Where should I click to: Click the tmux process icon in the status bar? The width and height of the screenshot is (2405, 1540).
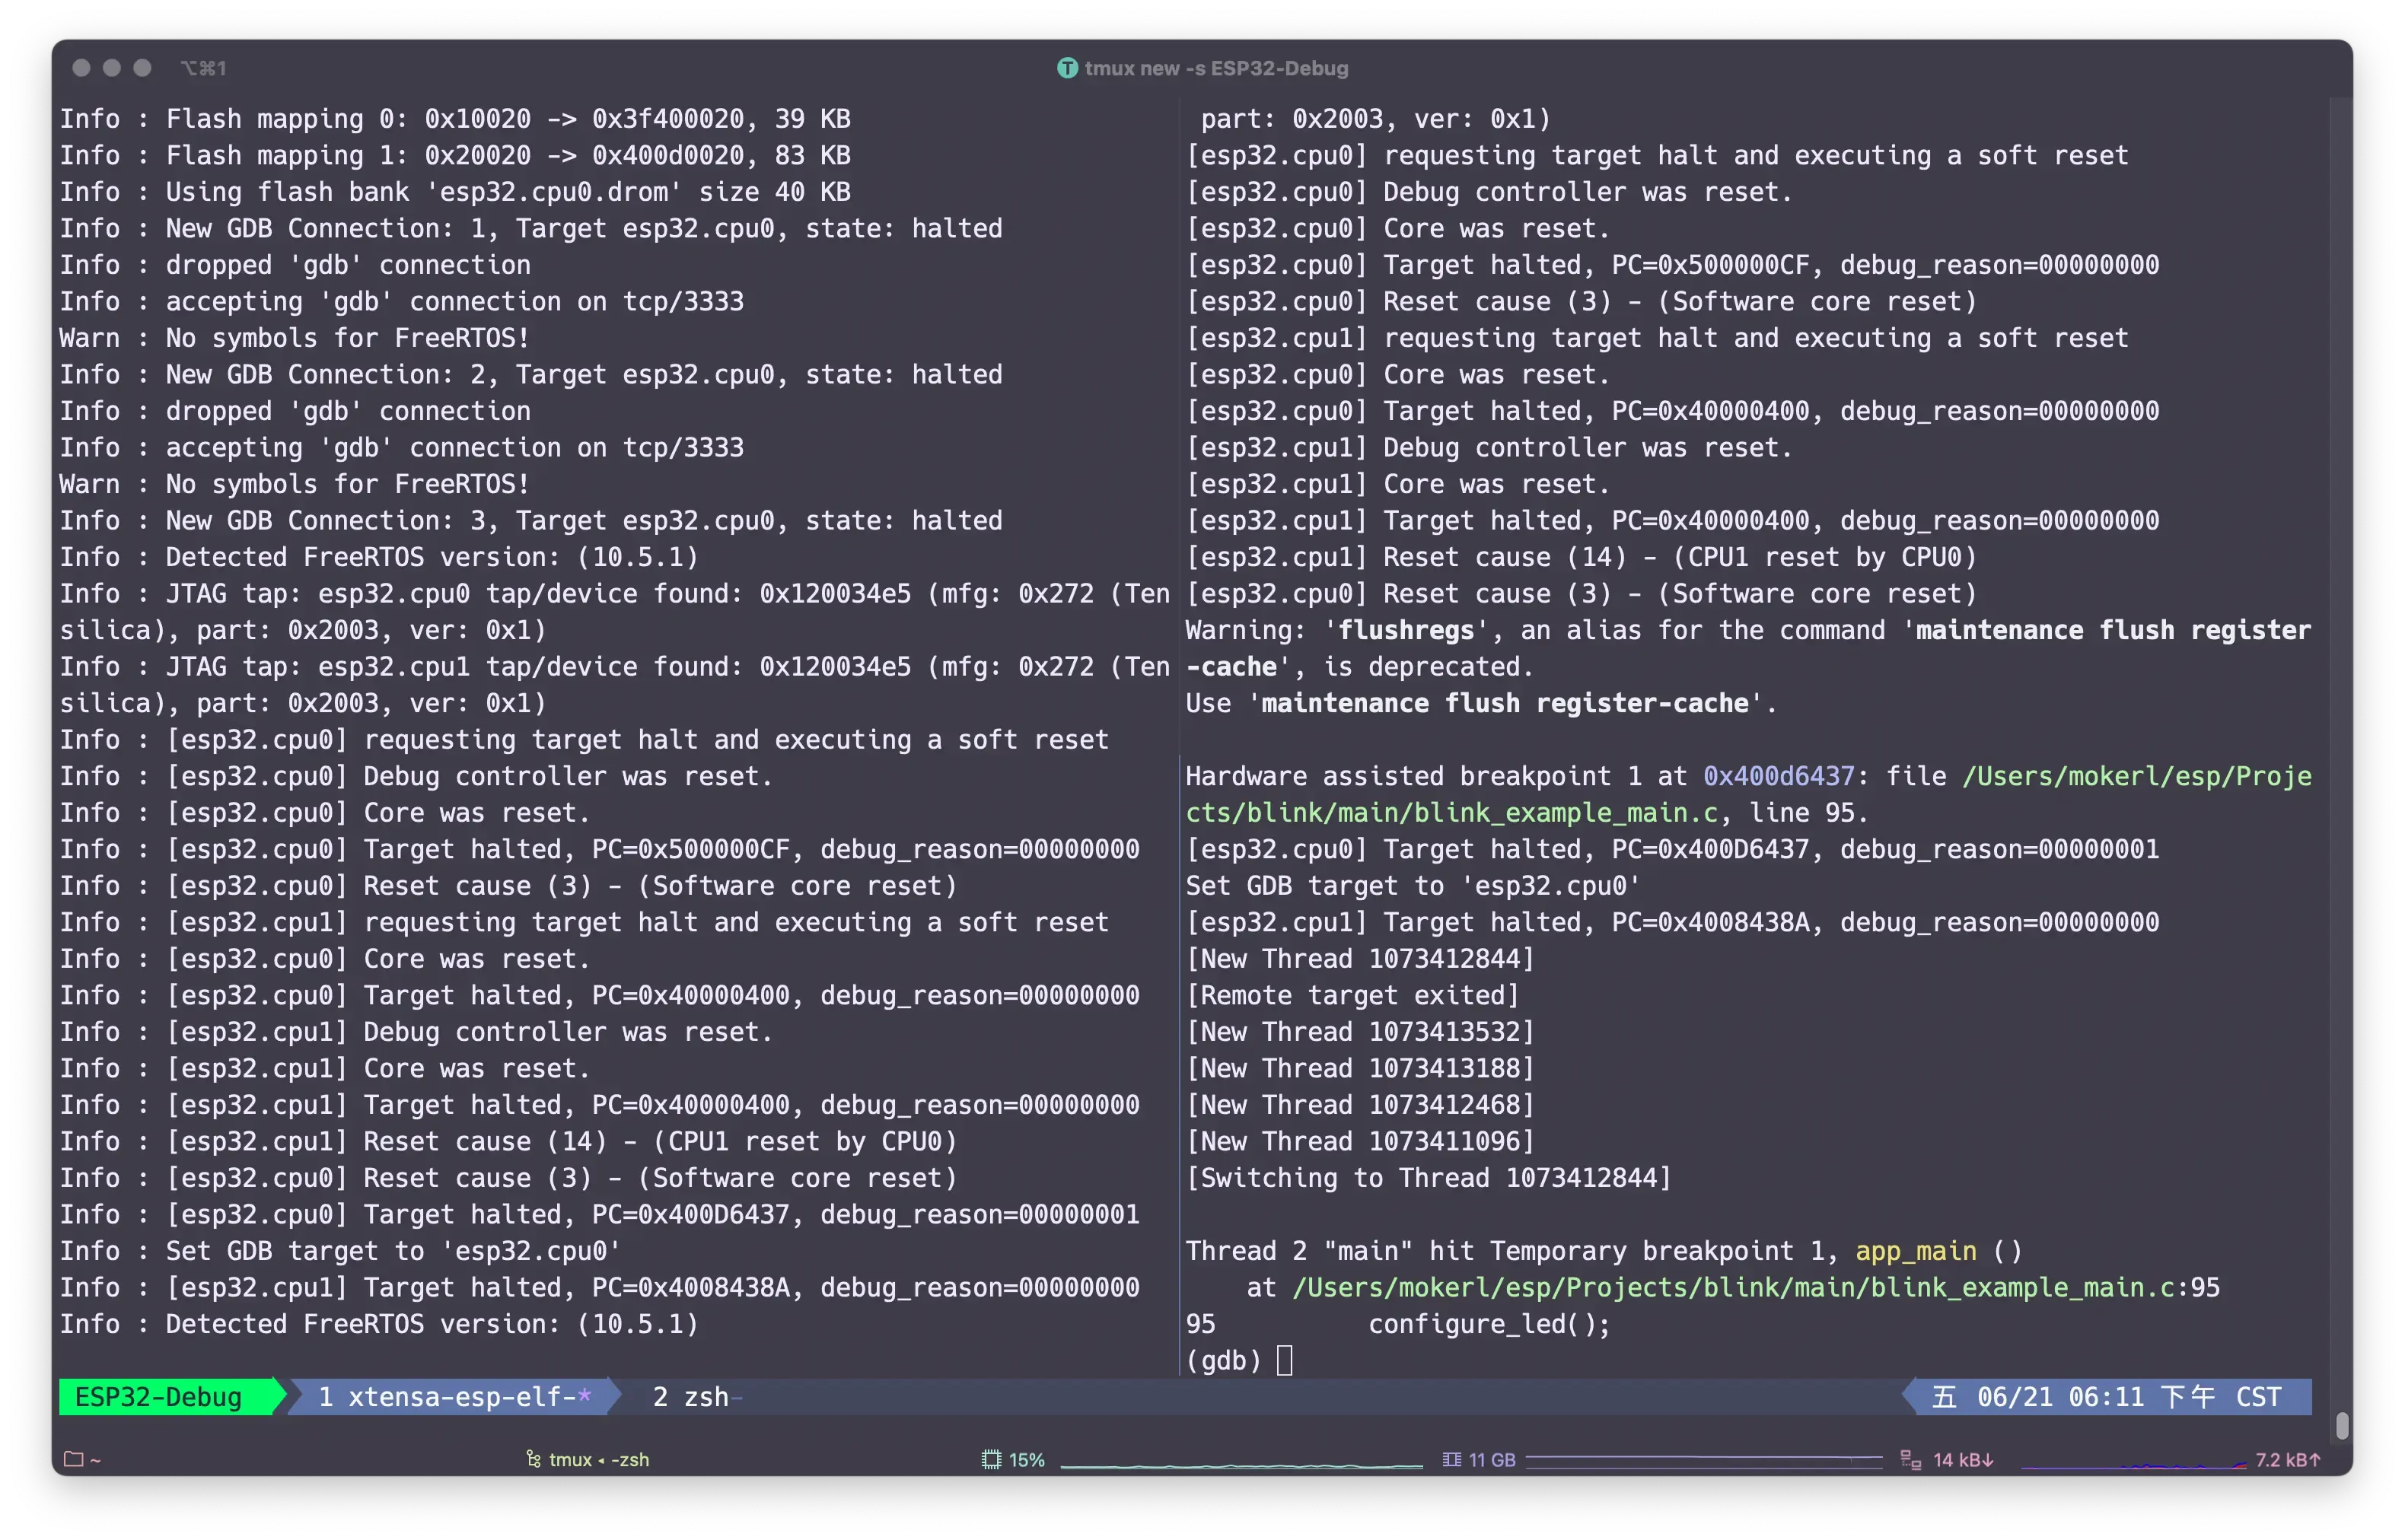[536, 1459]
